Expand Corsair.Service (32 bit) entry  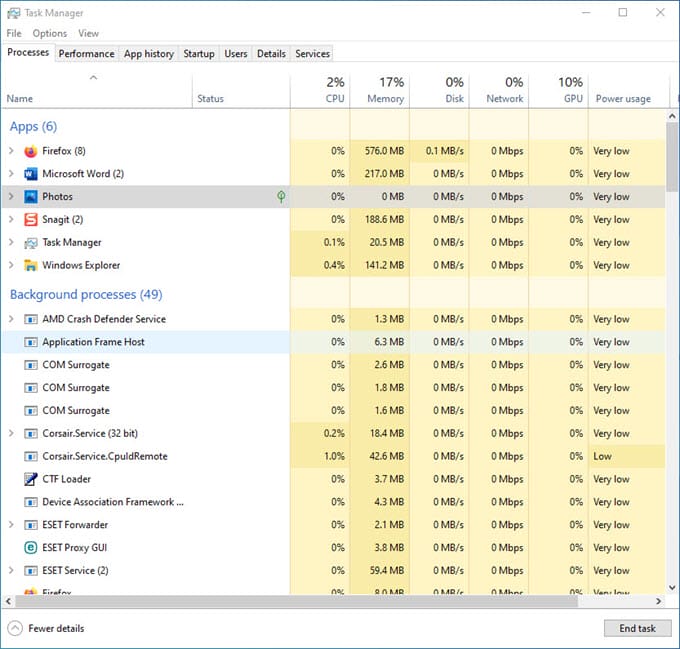(11, 434)
